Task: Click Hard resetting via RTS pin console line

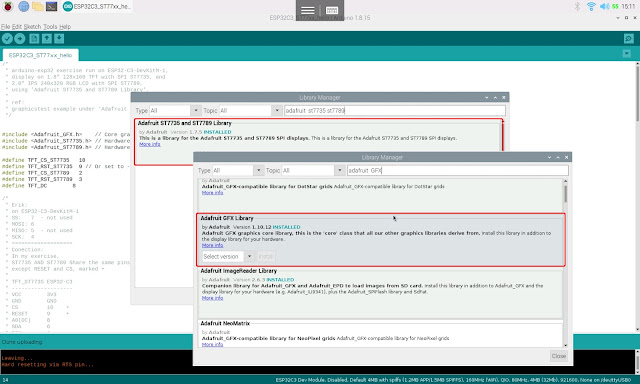Action: pyautogui.click(x=47, y=364)
